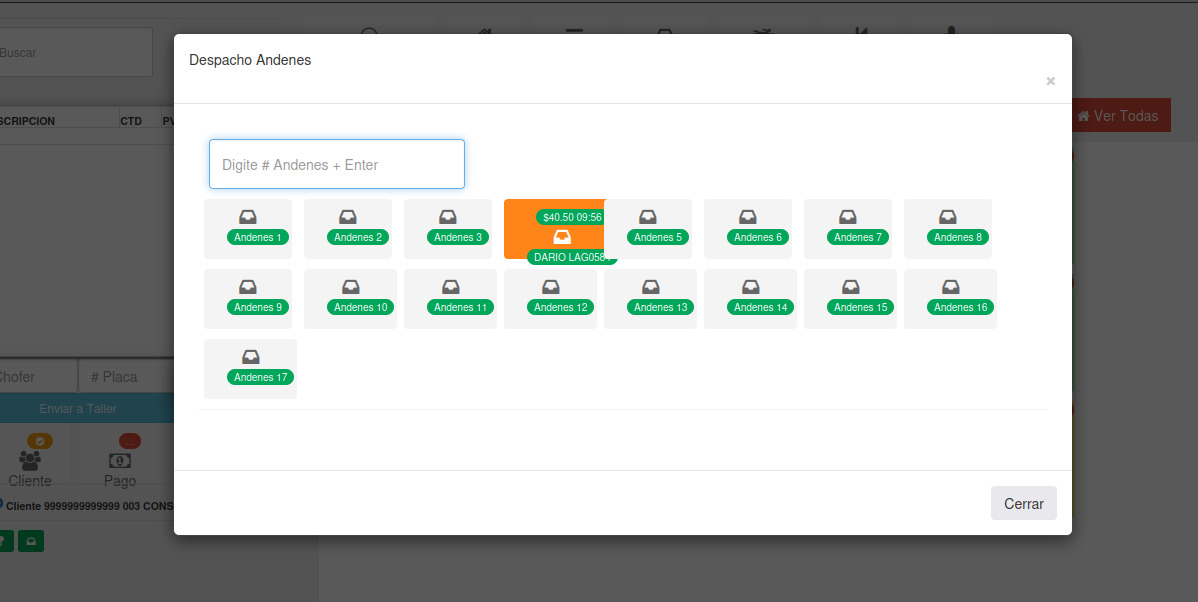Click the Andenes 6 green label
This screenshot has width=1198, height=602.
click(758, 238)
